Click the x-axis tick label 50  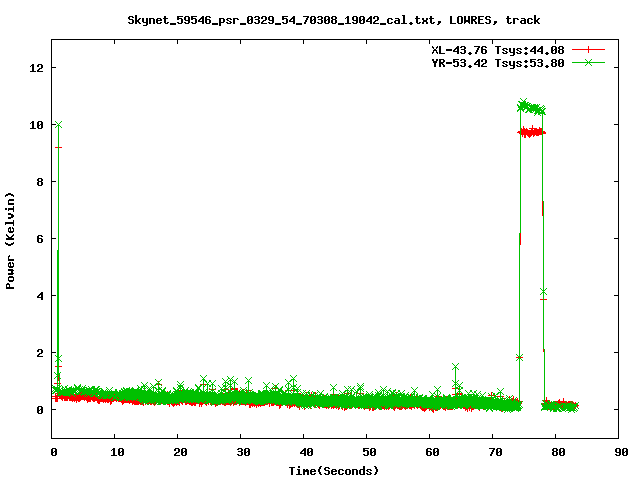coord(369,452)
